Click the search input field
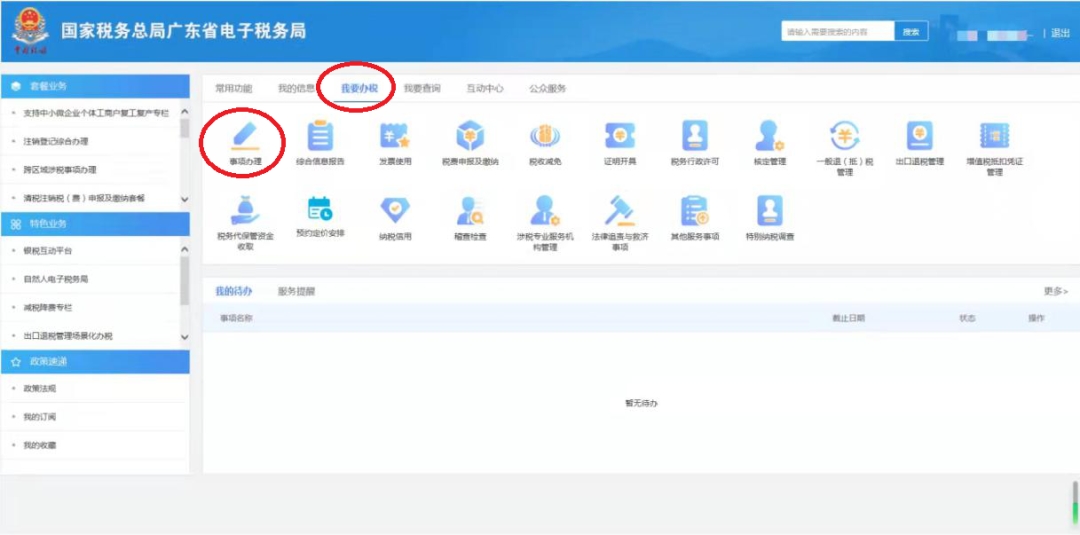This screenshot has height=535, width=1080. click(837, 32)
